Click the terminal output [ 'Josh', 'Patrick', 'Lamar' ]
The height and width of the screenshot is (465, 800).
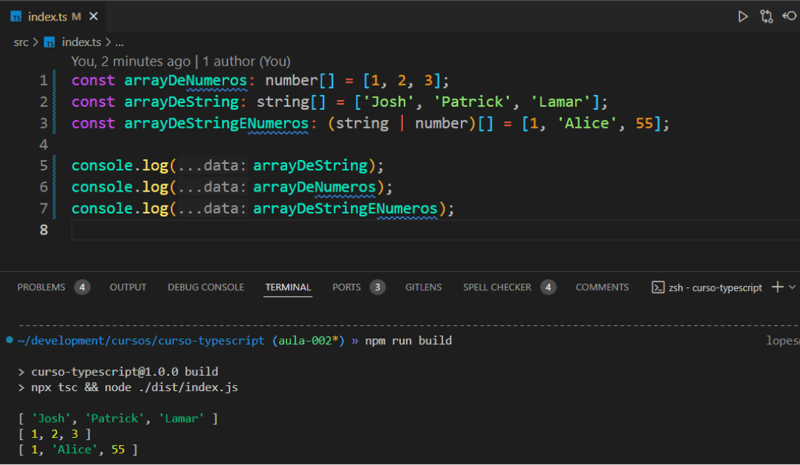coord(118,419)
